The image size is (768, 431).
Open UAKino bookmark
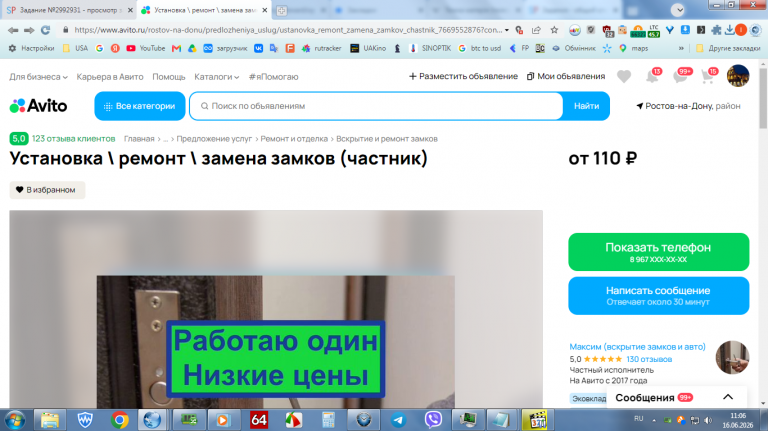tap(368, 48)
